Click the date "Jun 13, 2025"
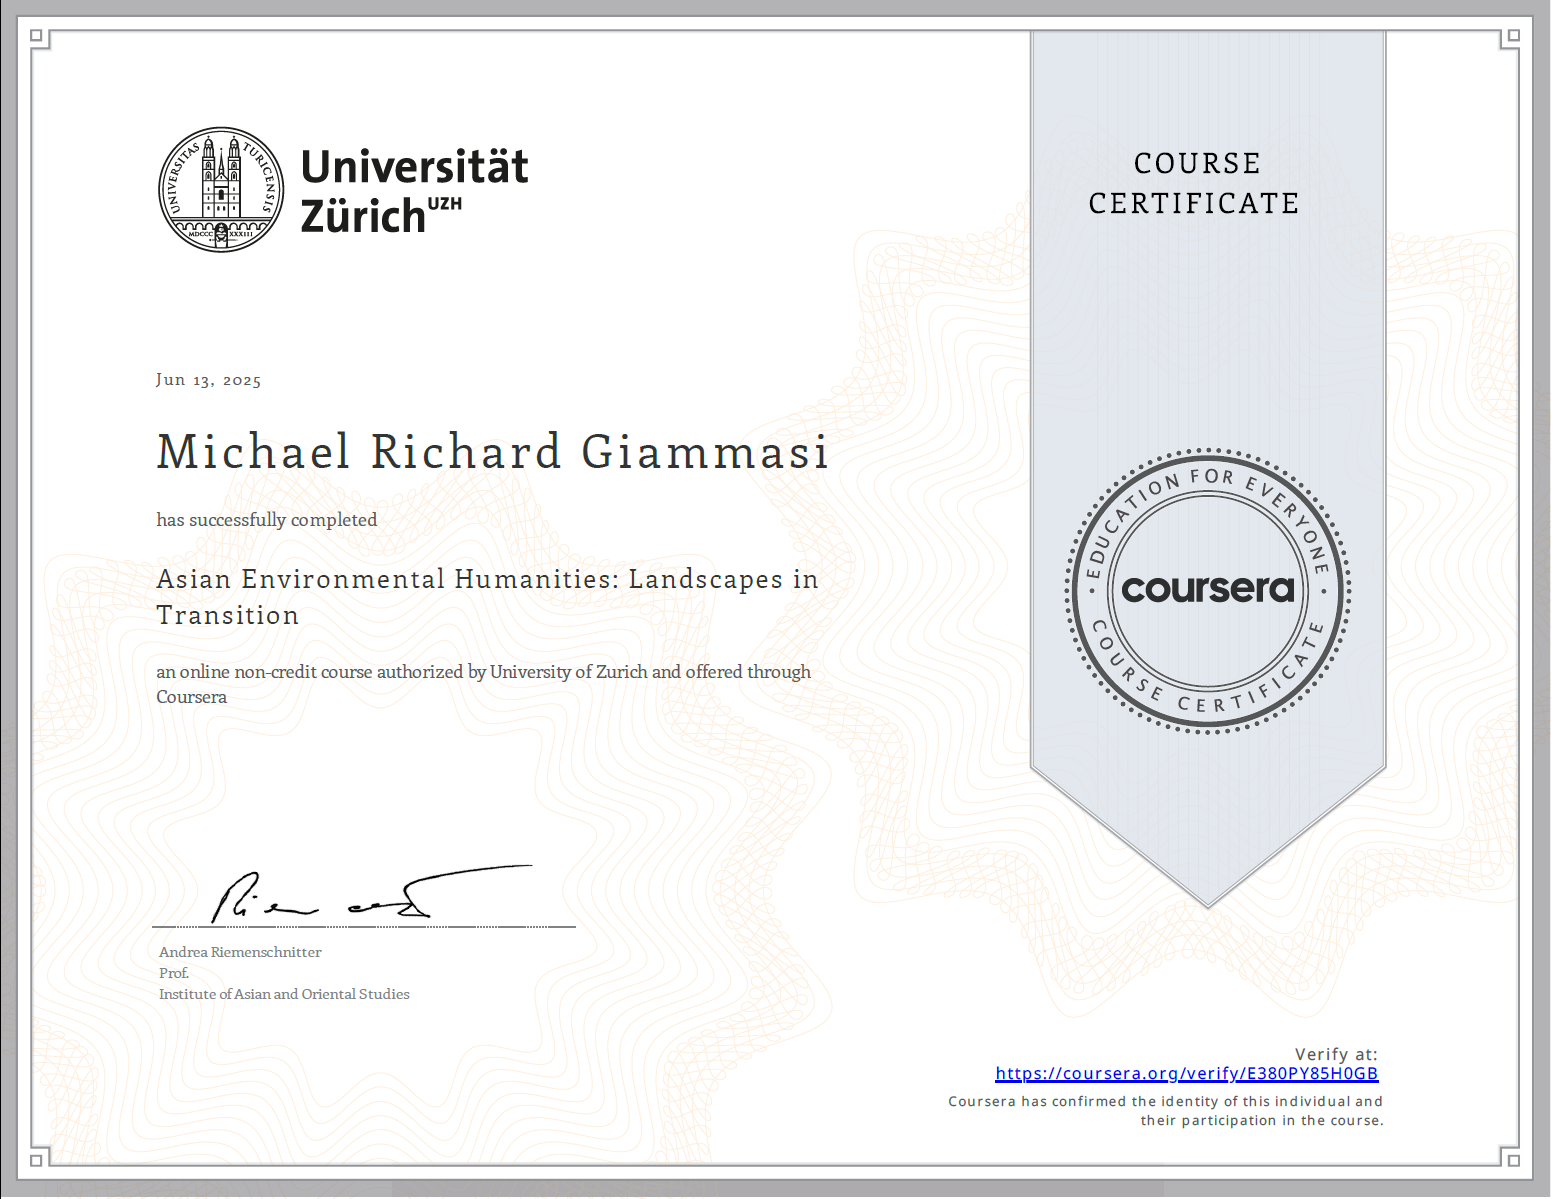Screen dimensions: 1554x1199 click(208, 380)
